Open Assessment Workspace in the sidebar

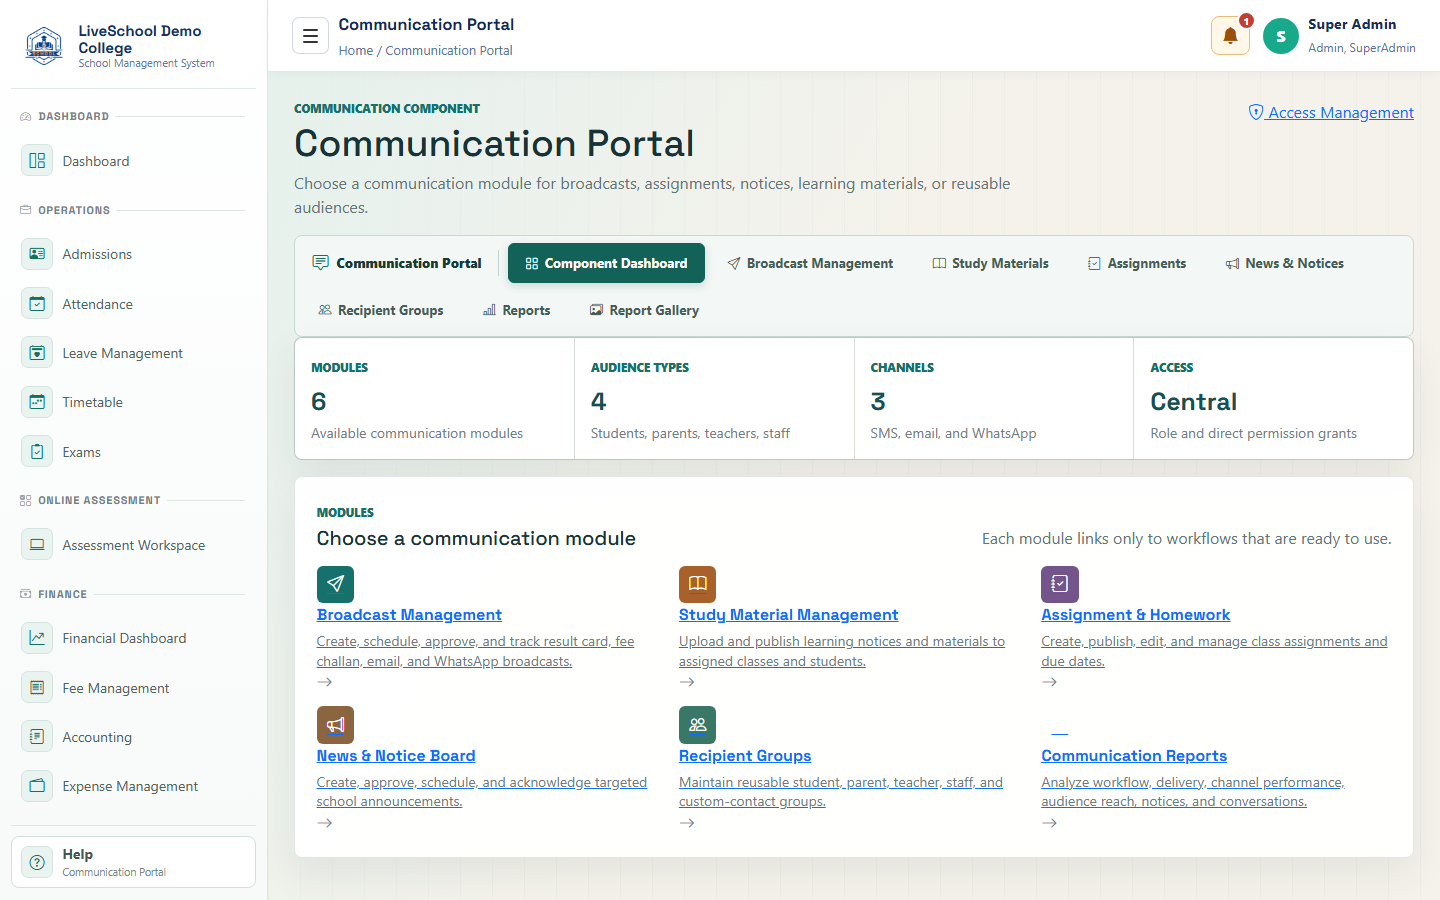point(133,545)
